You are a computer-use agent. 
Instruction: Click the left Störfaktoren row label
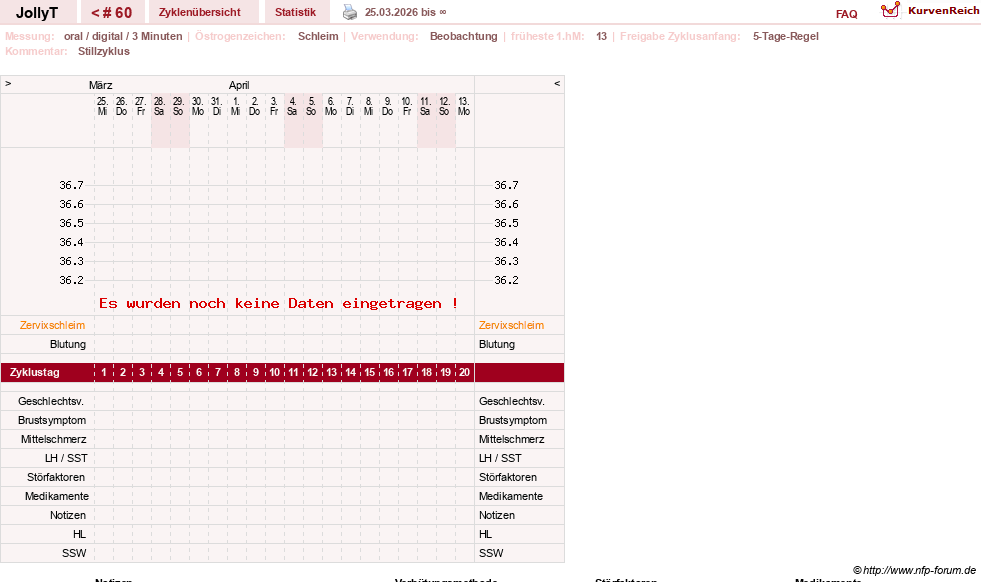point(56,477)
